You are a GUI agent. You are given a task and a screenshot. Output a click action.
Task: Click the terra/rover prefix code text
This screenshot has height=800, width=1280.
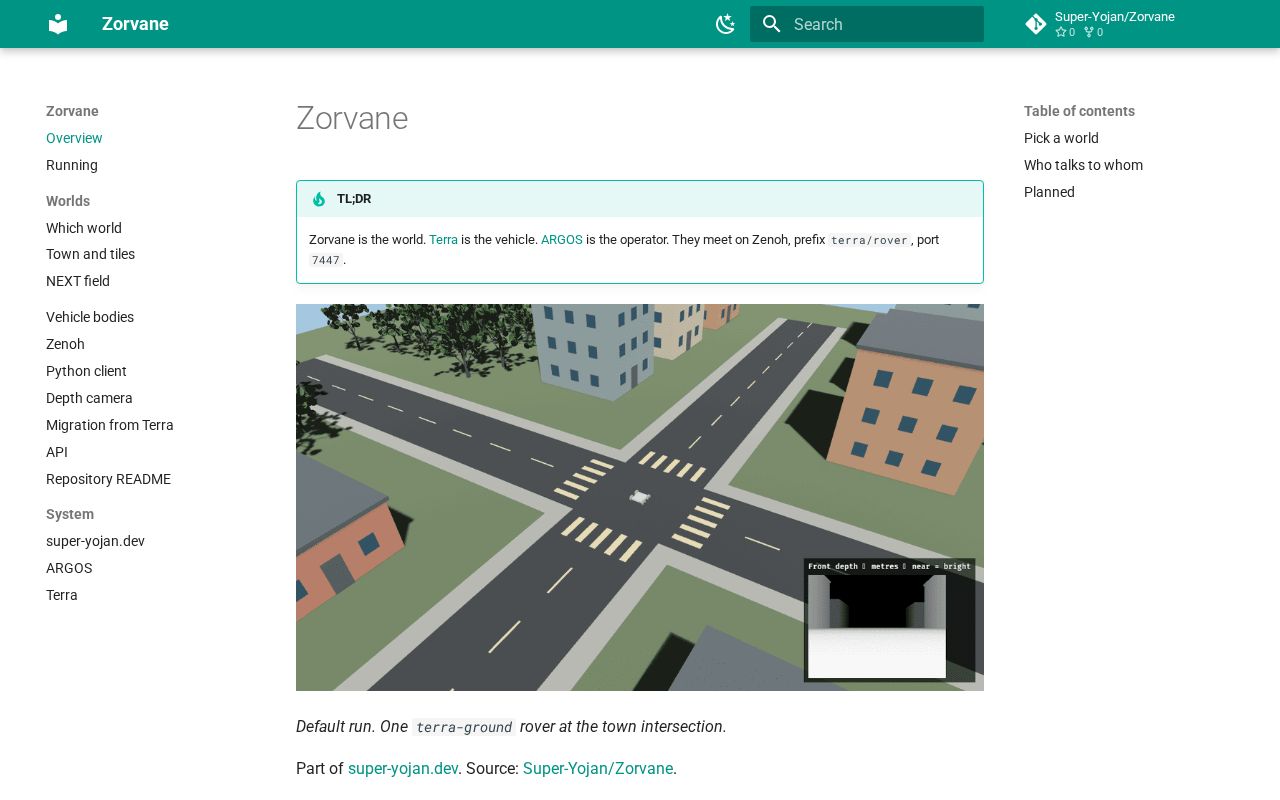(x=869, y=240)
